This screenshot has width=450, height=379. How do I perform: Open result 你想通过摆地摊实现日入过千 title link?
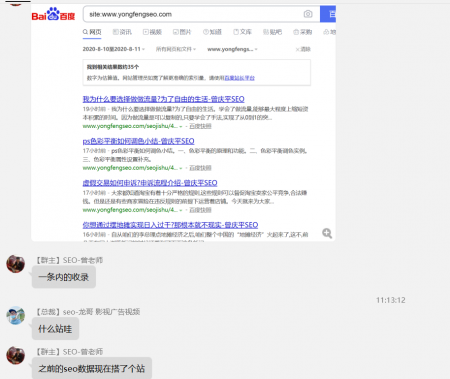click(x=170, y=225)
